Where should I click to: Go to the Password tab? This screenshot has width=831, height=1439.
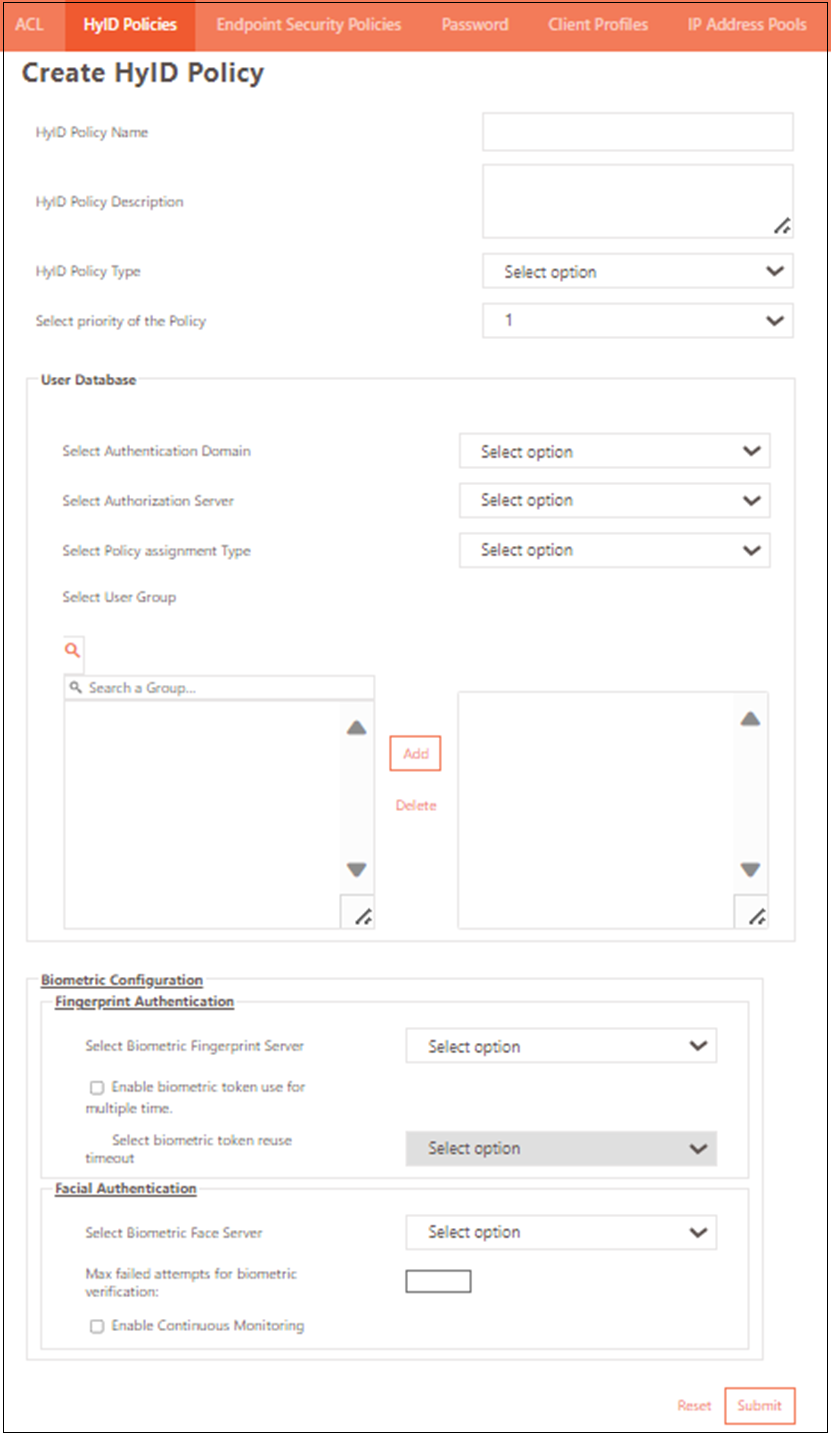[x=475, y=24]
